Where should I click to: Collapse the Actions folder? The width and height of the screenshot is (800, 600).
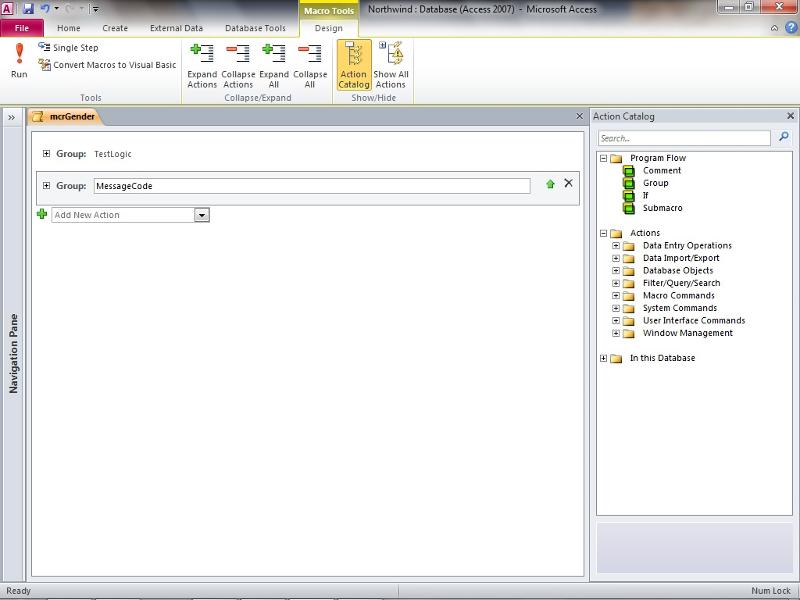pyautogui.click(x=604, y=233)
